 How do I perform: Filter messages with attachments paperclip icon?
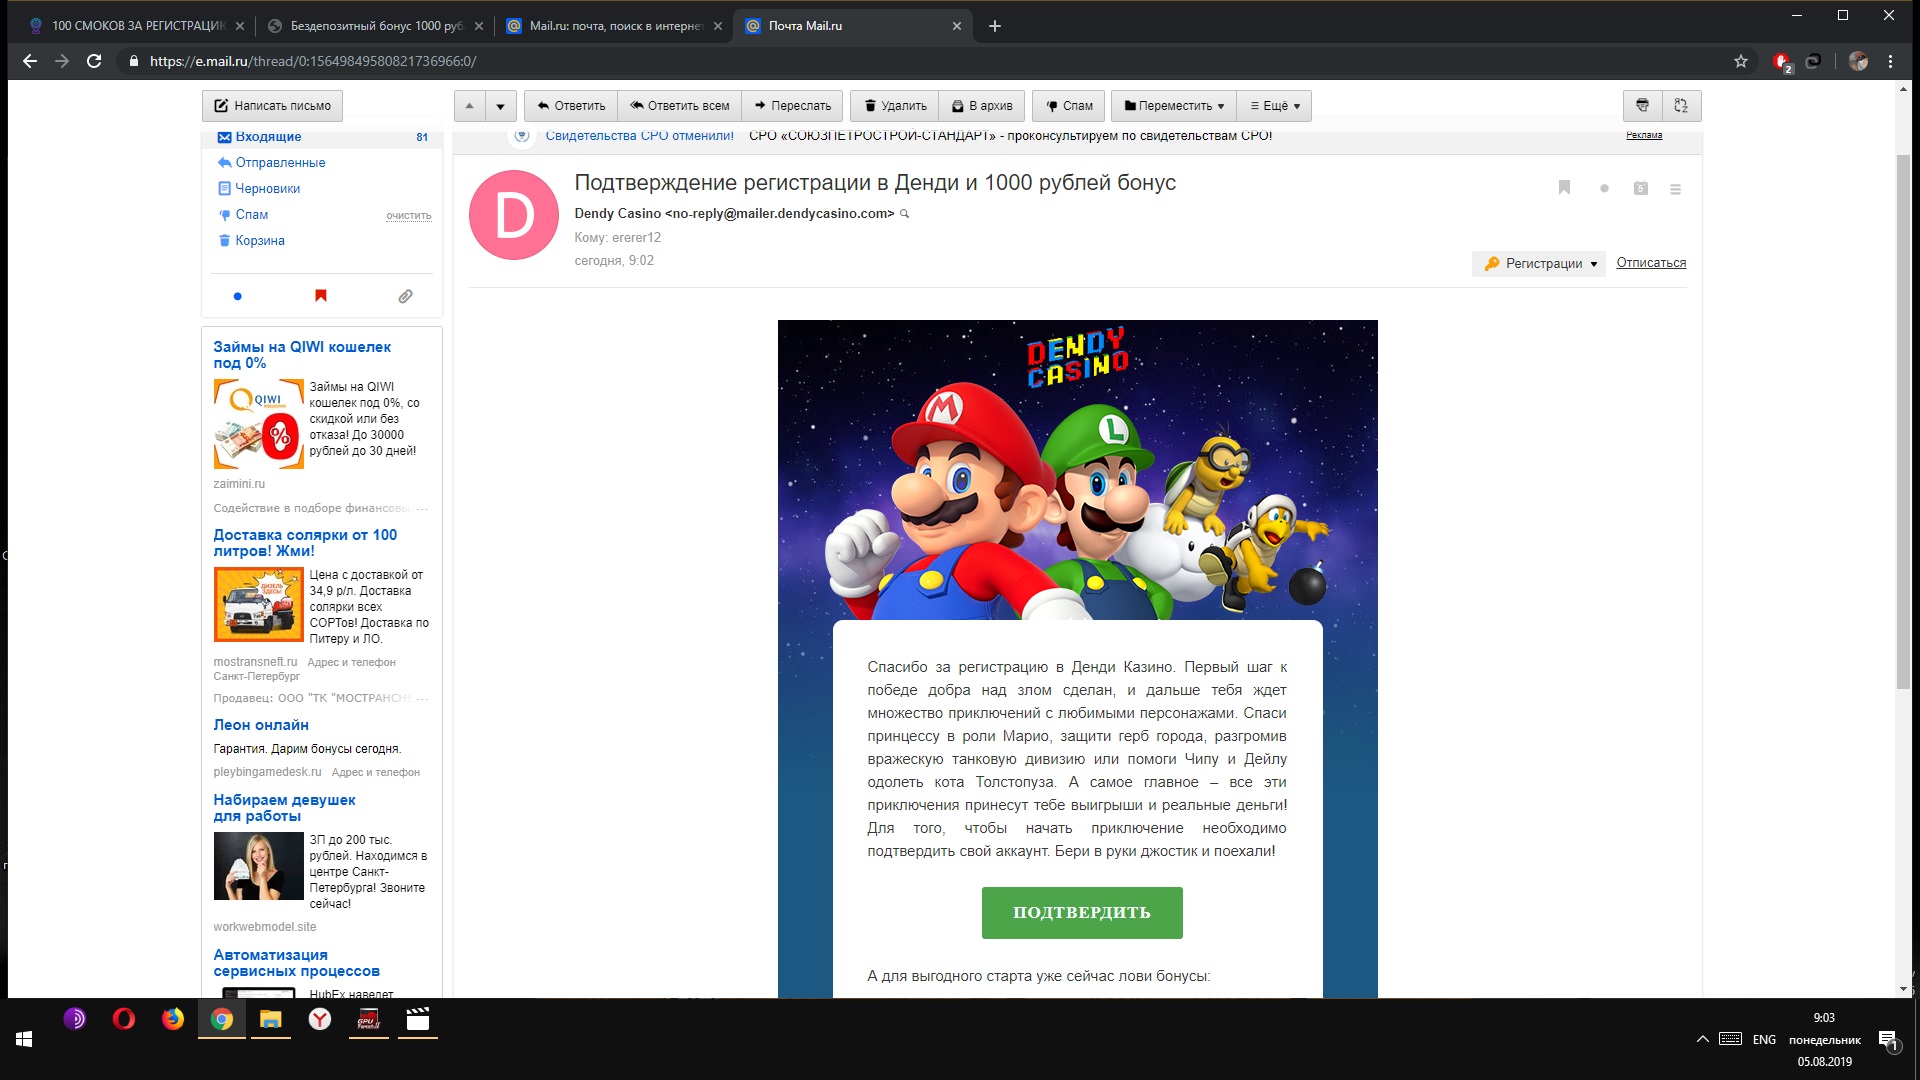(405, 296)
